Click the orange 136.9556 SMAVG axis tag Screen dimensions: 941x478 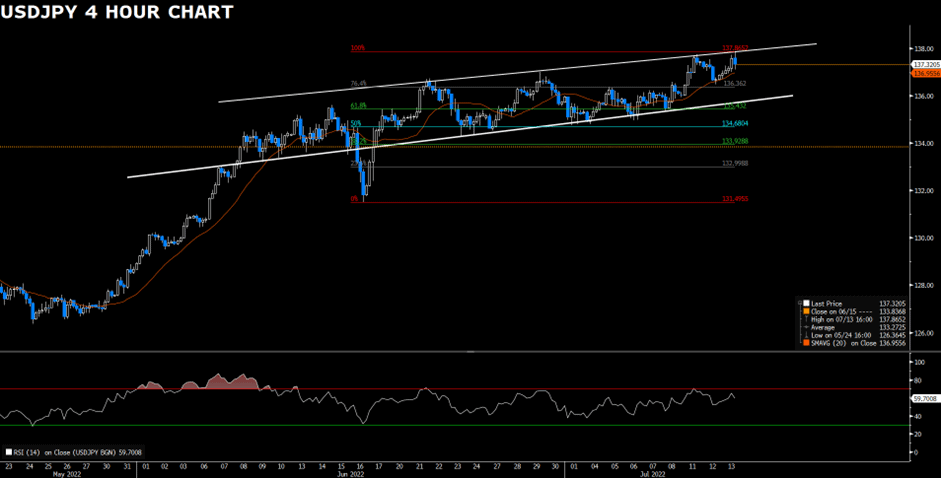(x=924, y=74)
